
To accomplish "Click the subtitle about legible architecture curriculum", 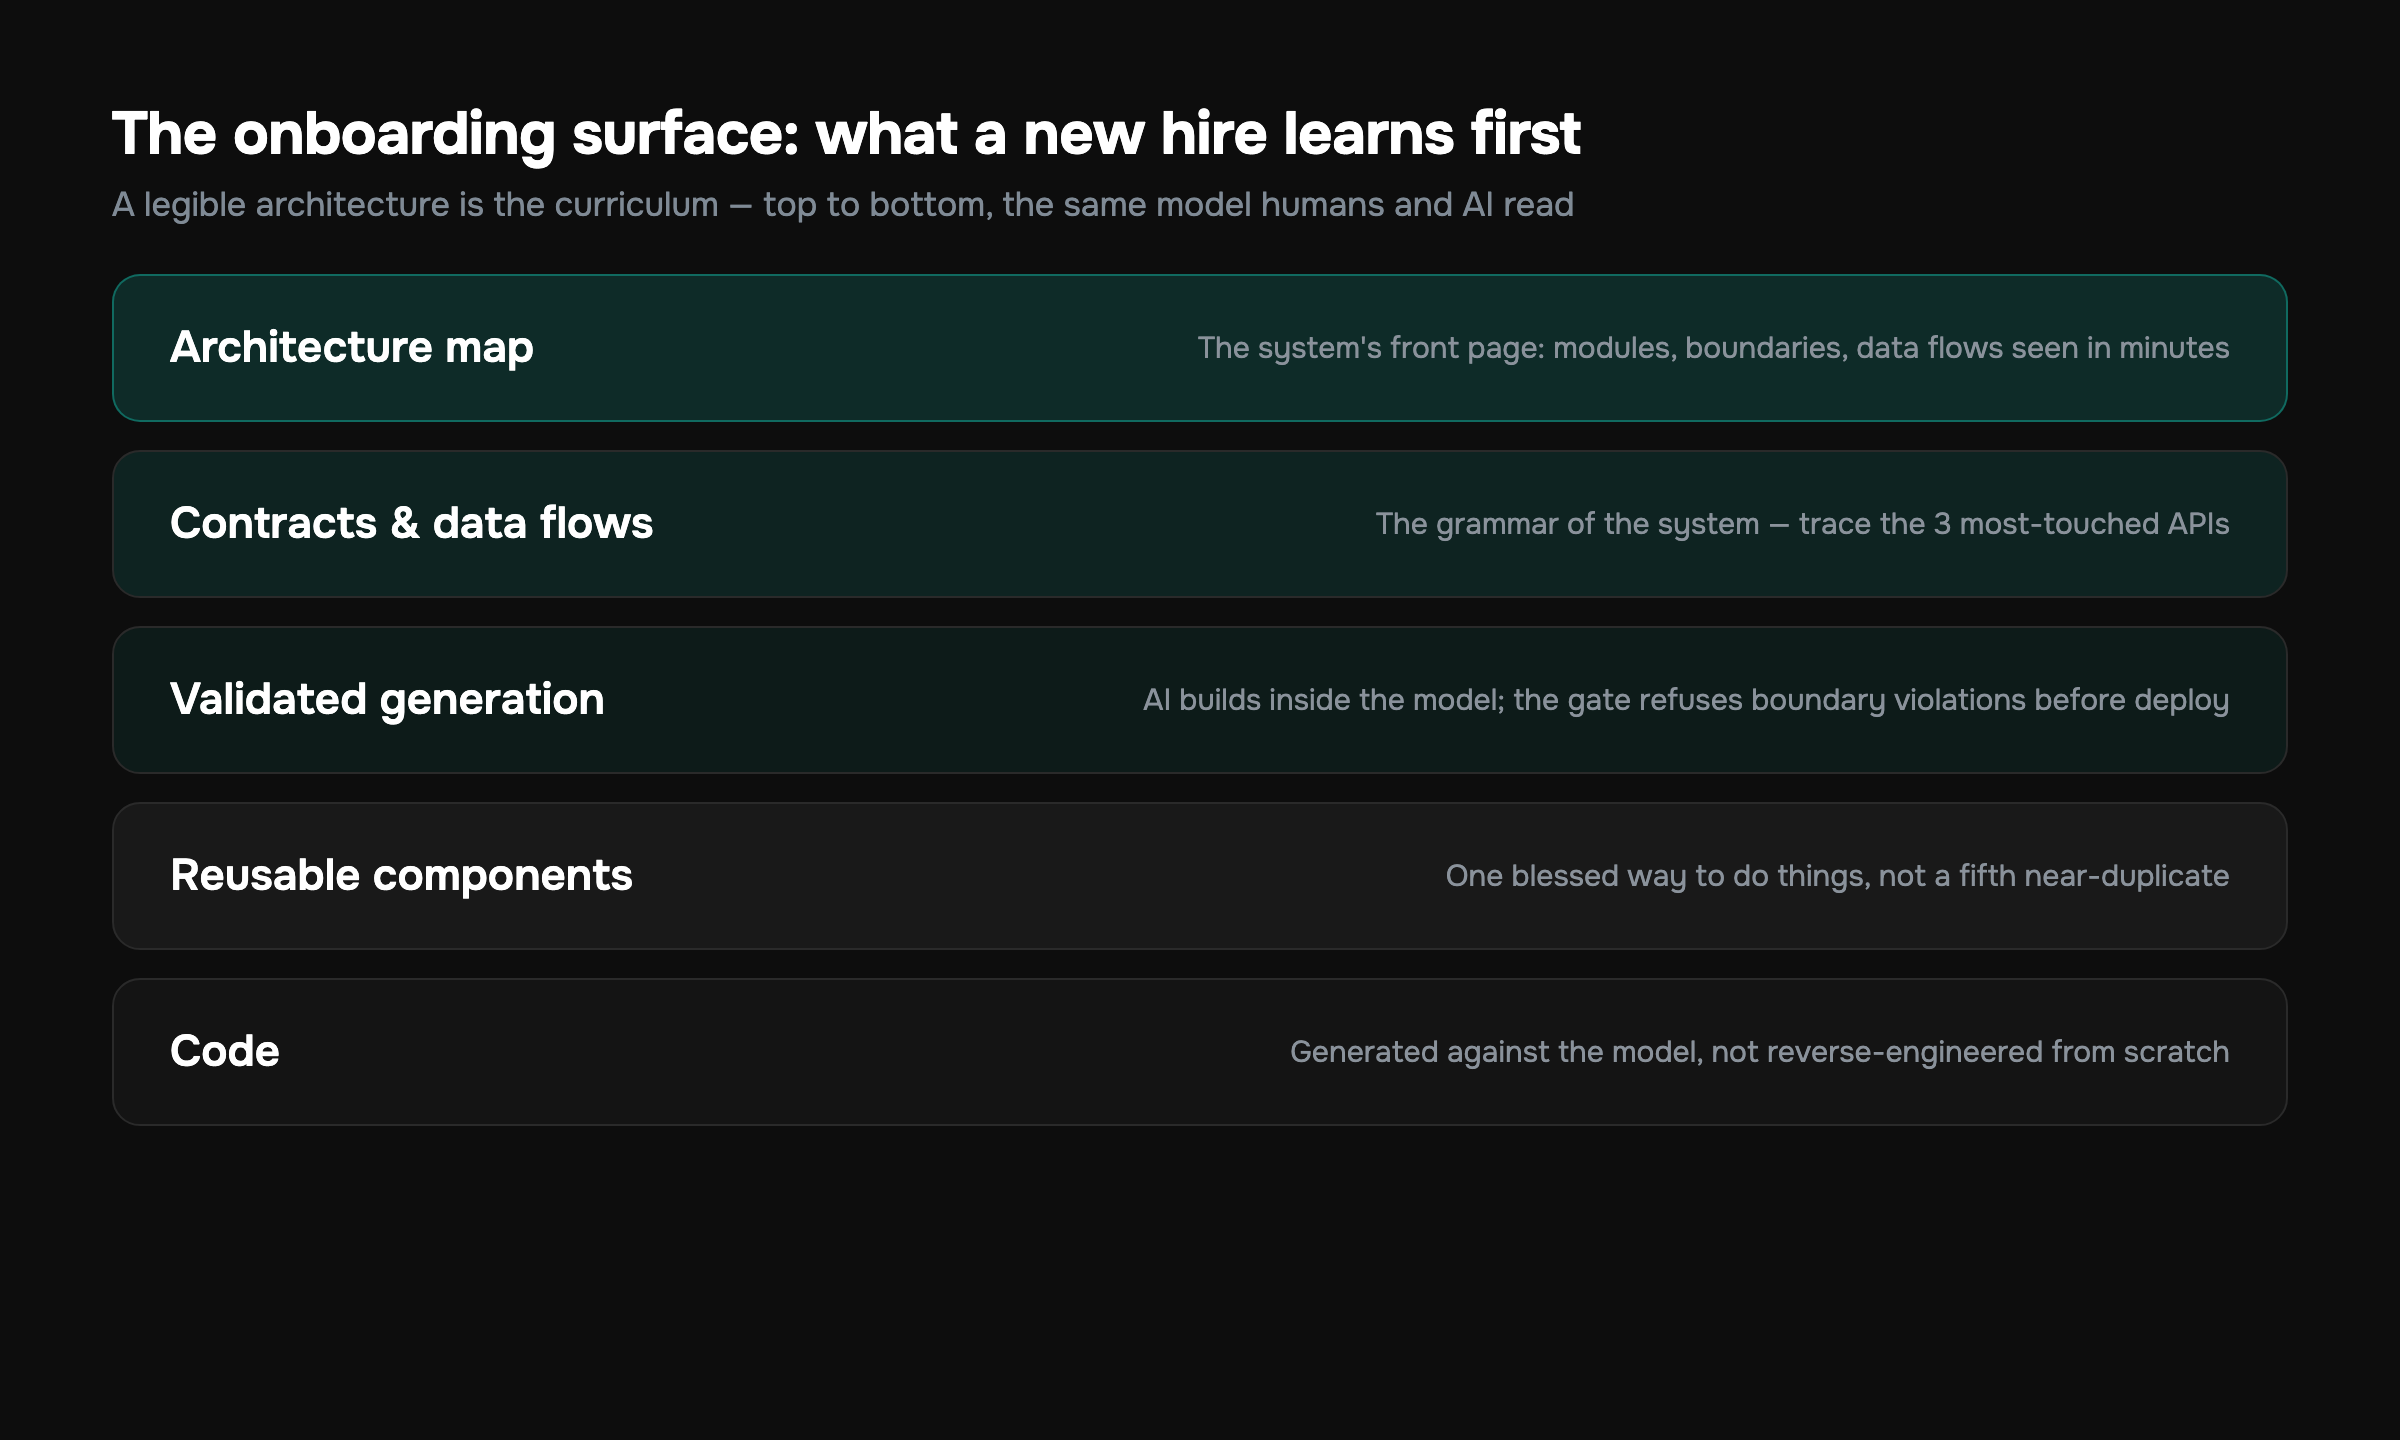I will click(x=843, y=205).
